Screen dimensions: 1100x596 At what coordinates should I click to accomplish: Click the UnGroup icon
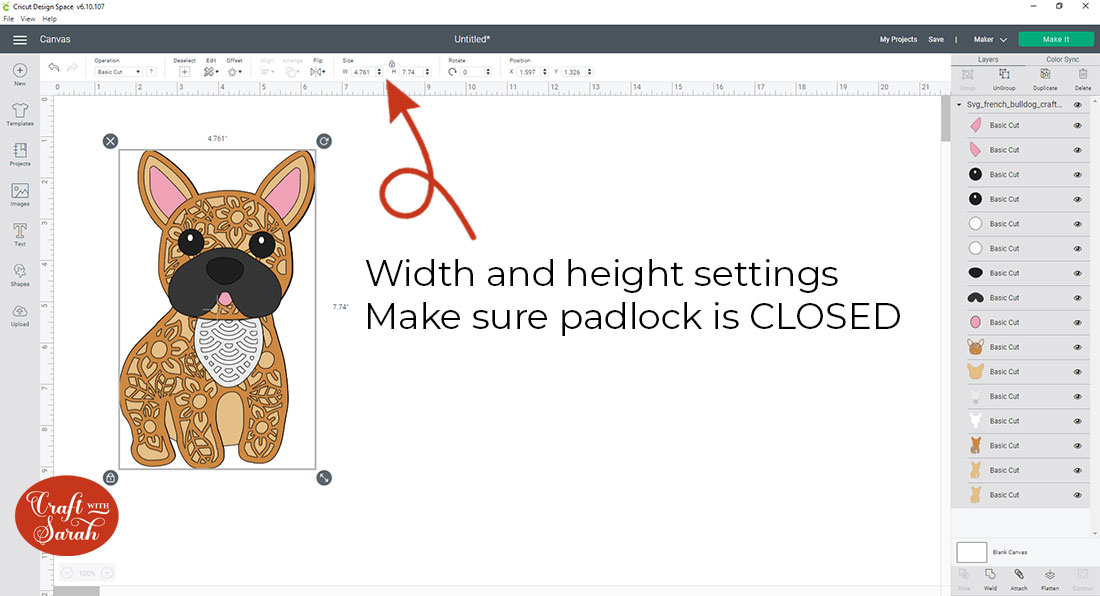tap(1004, 74)
